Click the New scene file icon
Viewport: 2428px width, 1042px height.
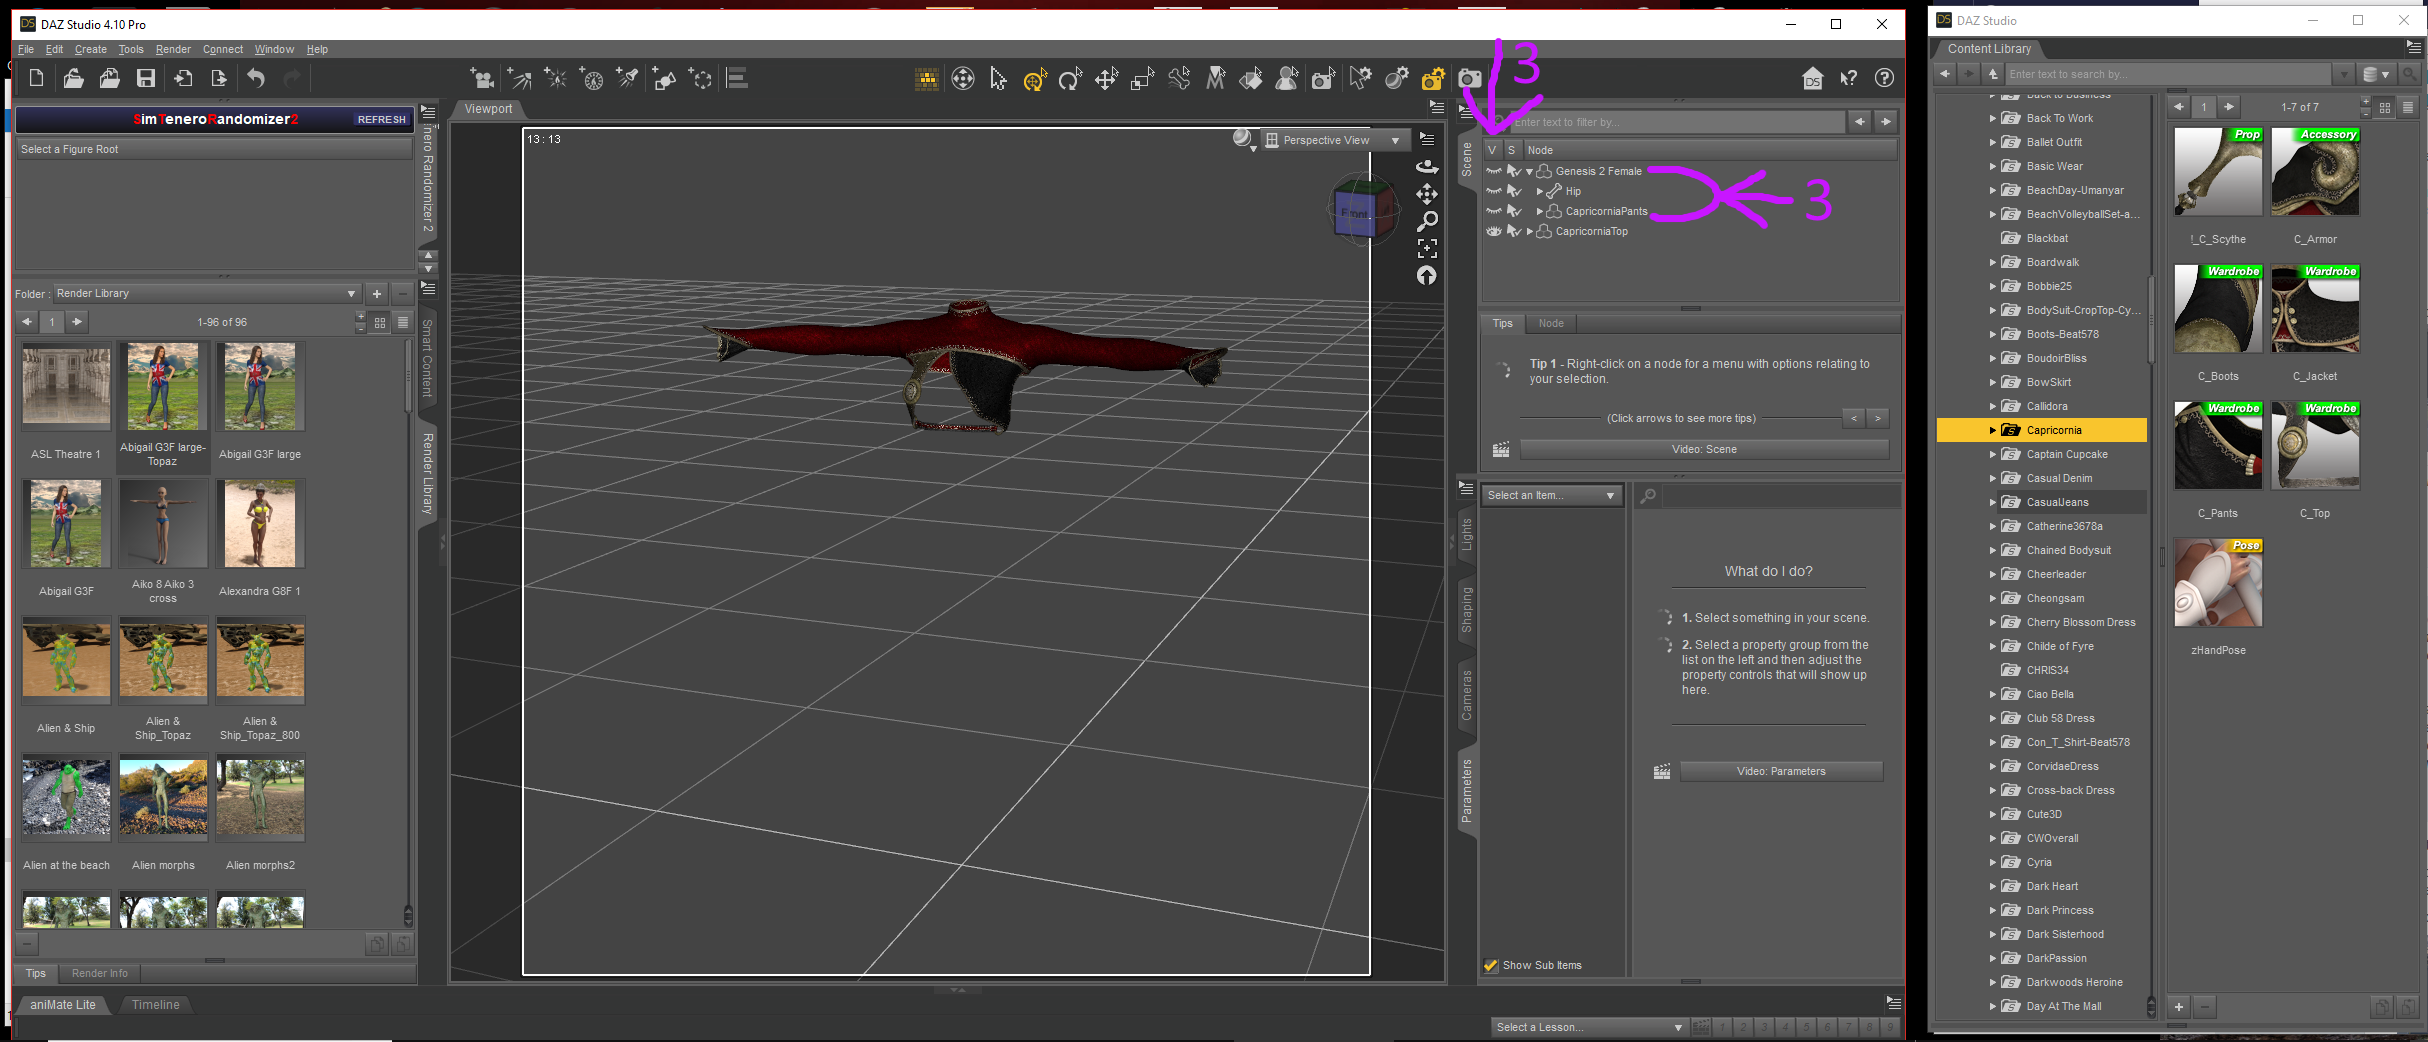click(36, 78)
